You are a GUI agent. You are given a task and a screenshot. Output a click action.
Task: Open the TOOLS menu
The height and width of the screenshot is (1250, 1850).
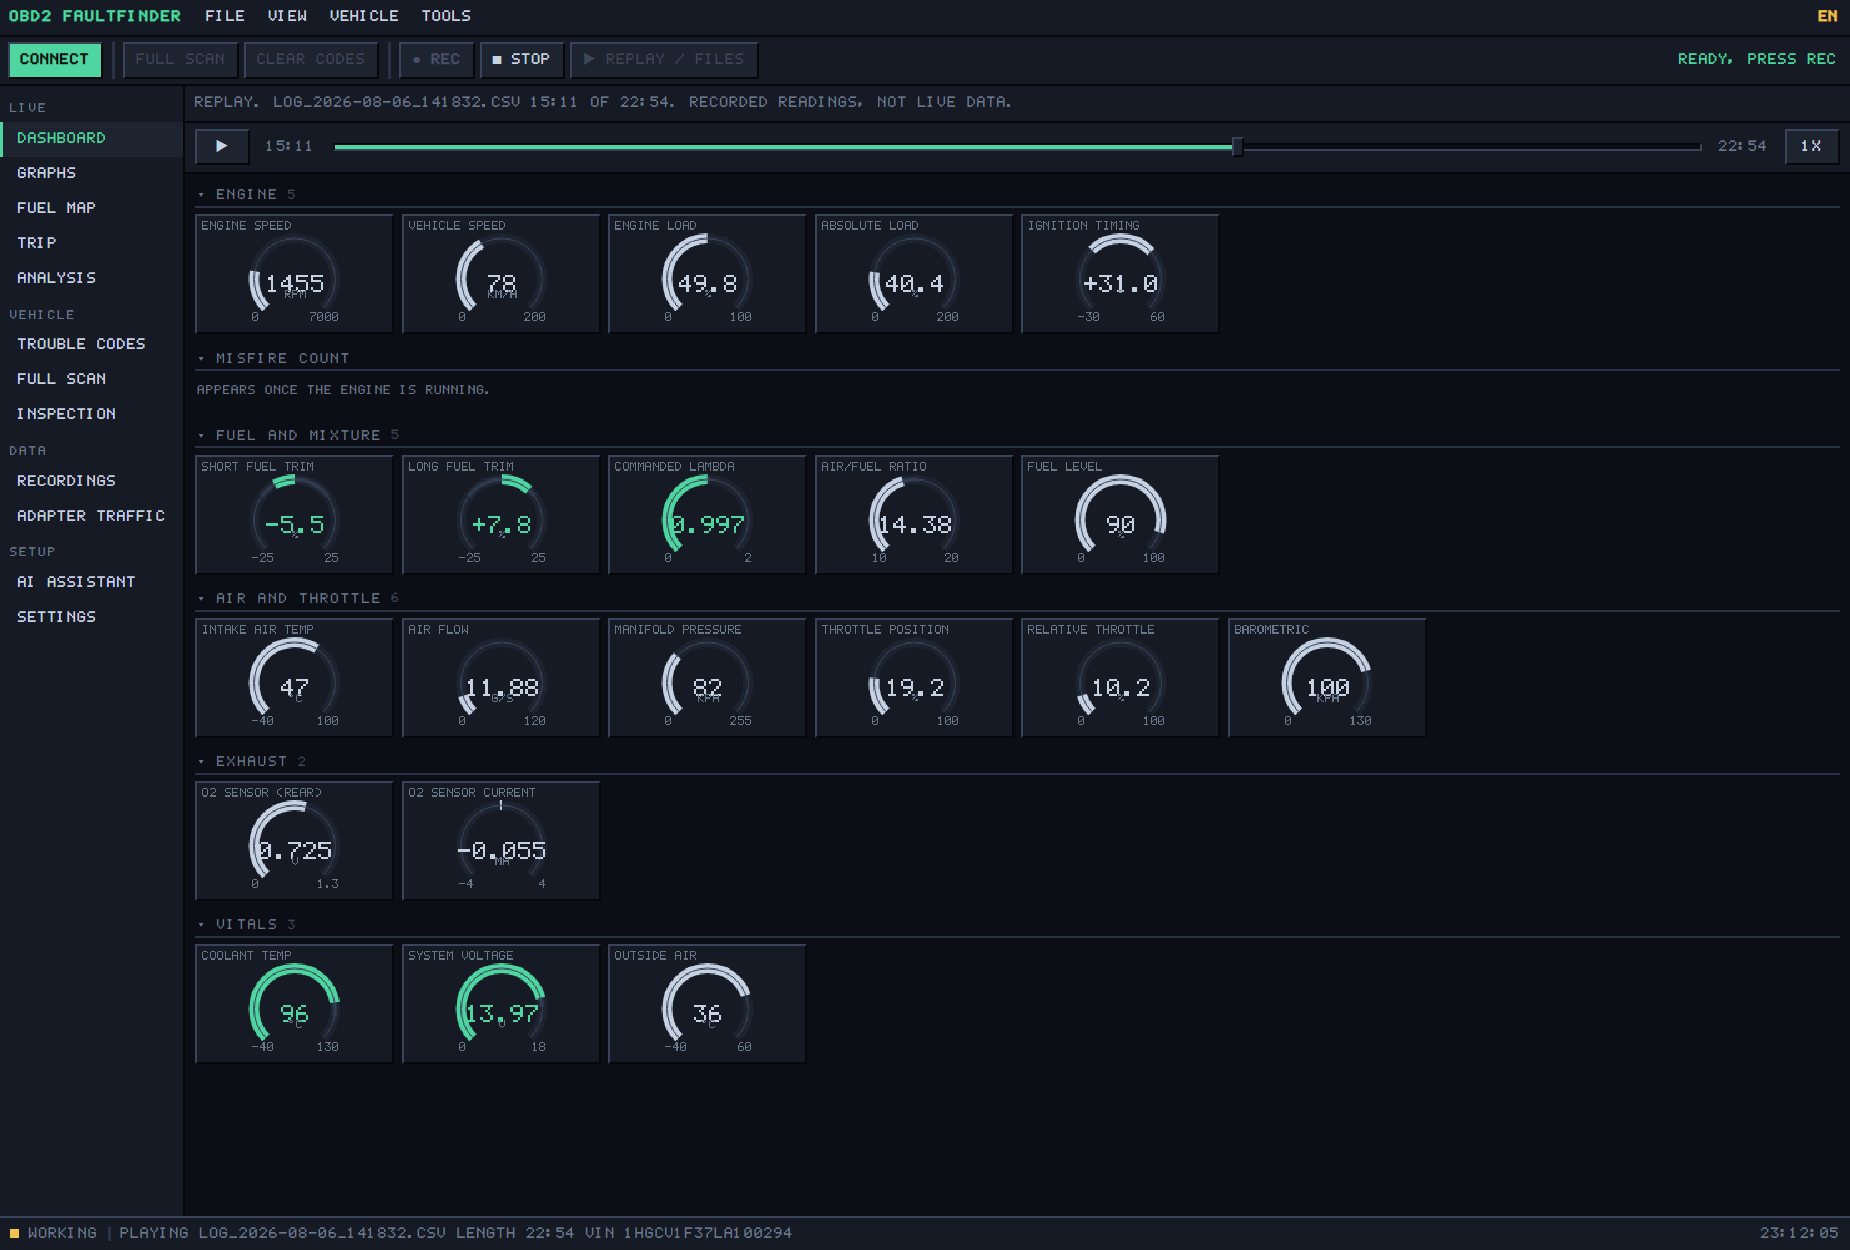click(x=446, y=16)
